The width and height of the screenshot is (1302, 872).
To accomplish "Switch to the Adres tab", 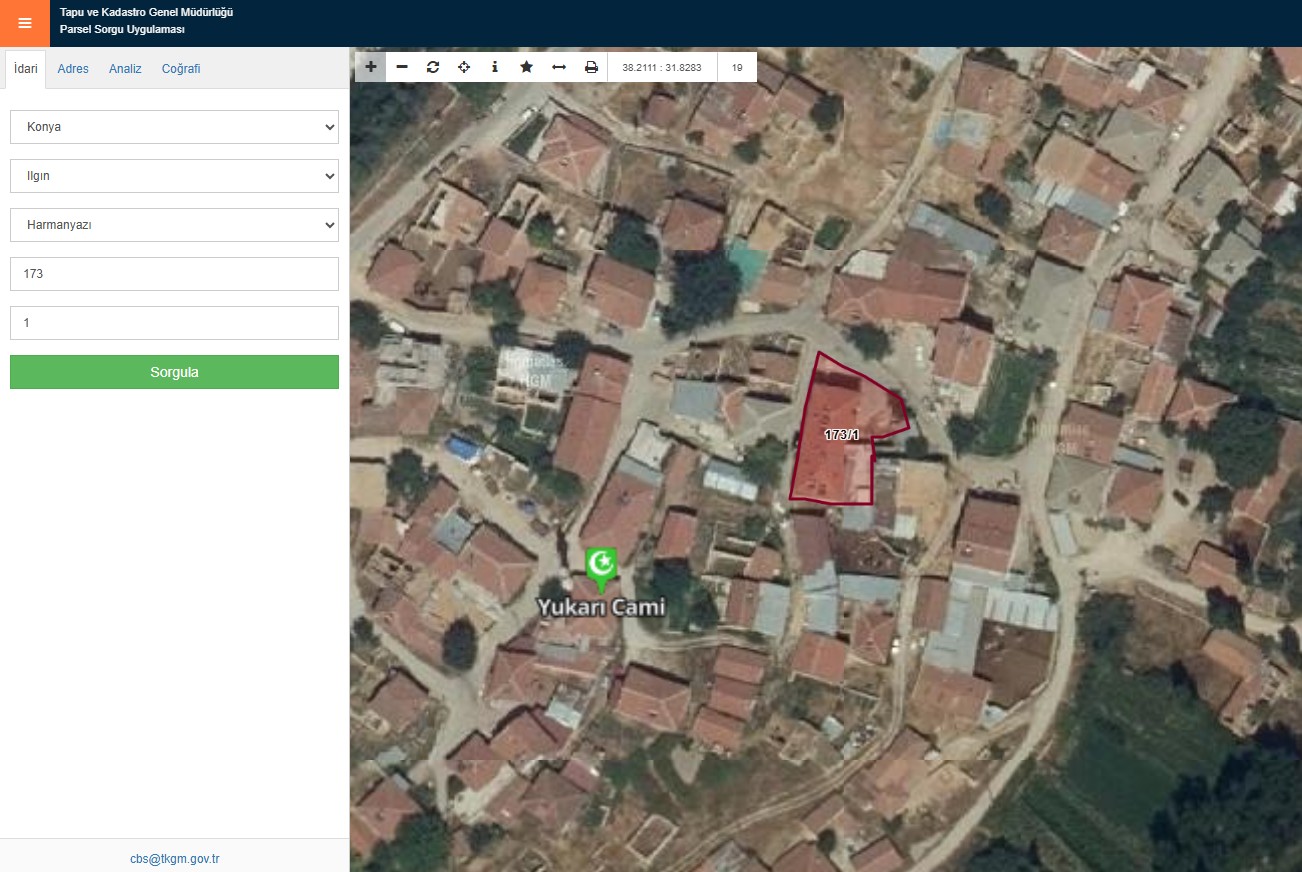I will pyautogui.click(x=73, y=69).
